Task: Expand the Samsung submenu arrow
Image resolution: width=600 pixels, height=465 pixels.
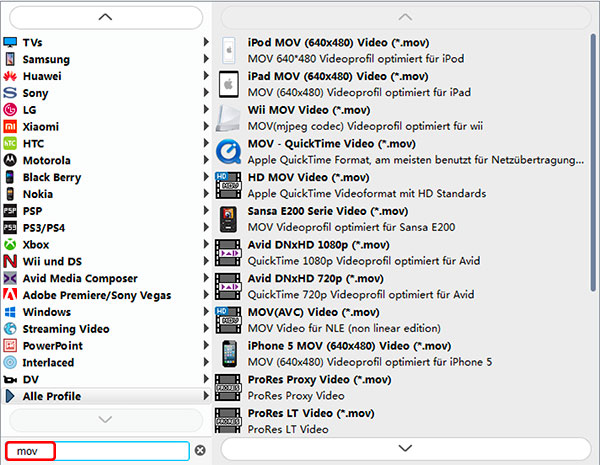Action: [206, 59]
